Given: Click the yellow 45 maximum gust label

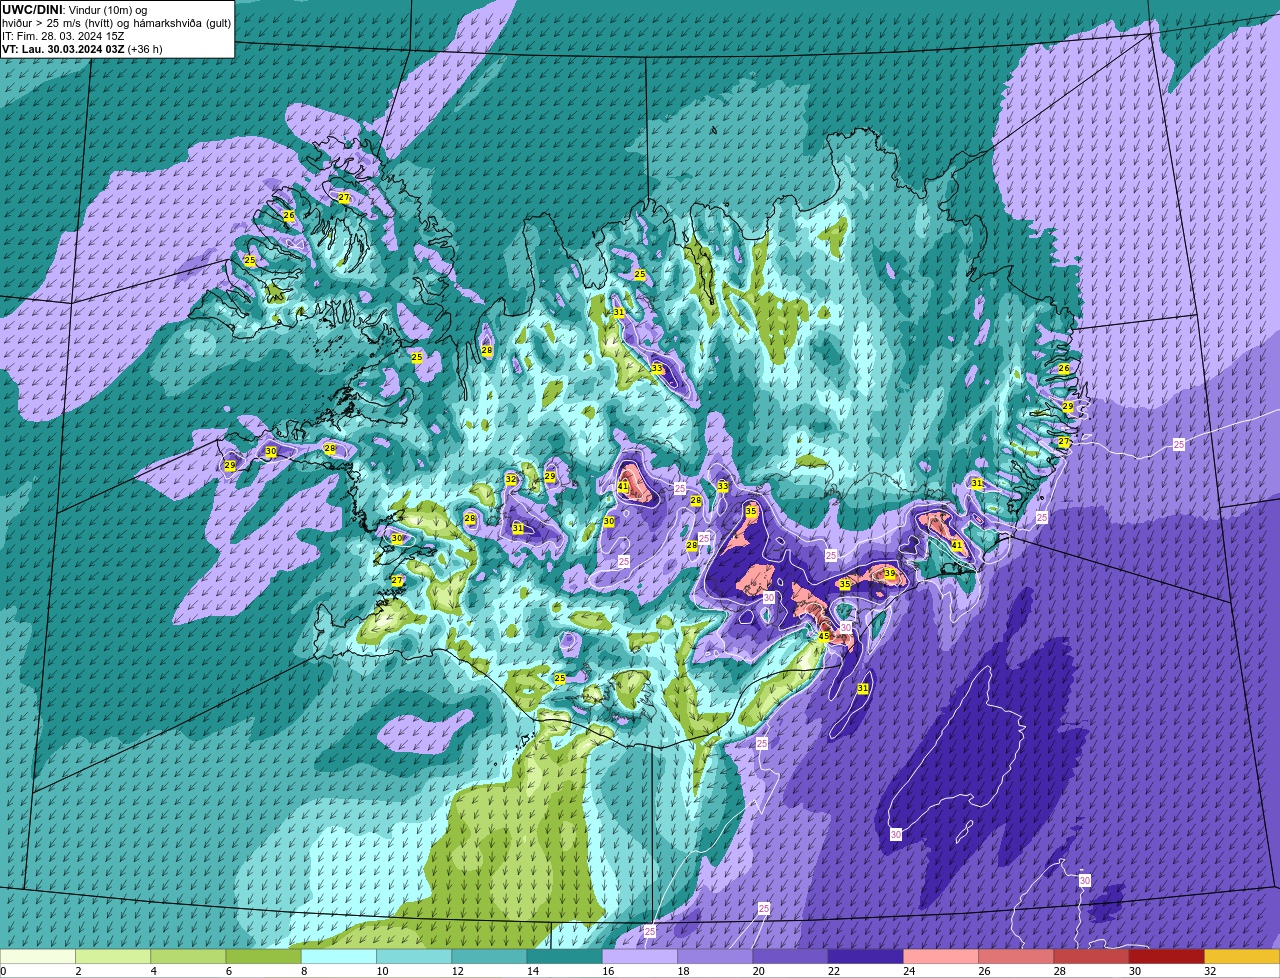Looking at the screenshot, I should 824,636.
